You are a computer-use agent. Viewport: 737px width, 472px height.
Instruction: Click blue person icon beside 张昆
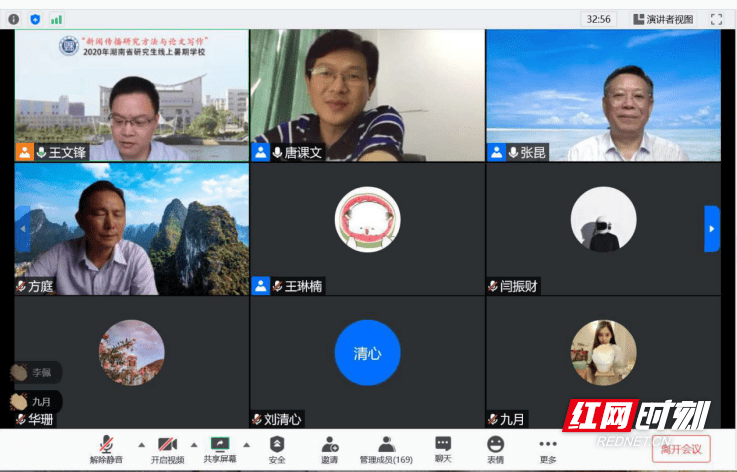[496, 152]
